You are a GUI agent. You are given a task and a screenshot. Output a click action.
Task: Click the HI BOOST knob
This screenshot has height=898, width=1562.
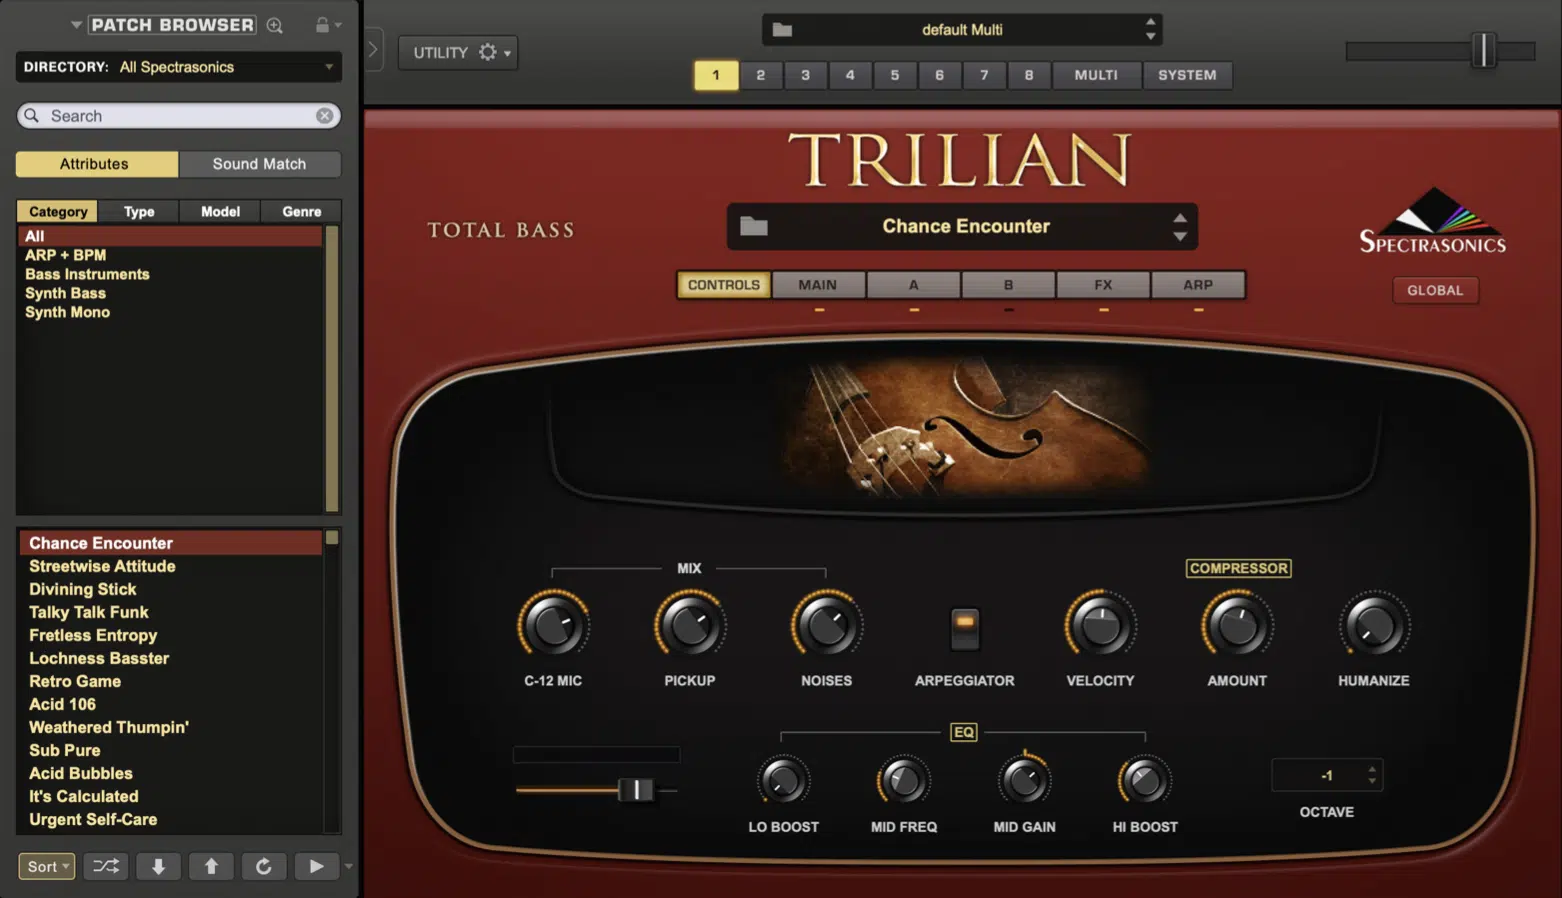tap(1144, 781)
